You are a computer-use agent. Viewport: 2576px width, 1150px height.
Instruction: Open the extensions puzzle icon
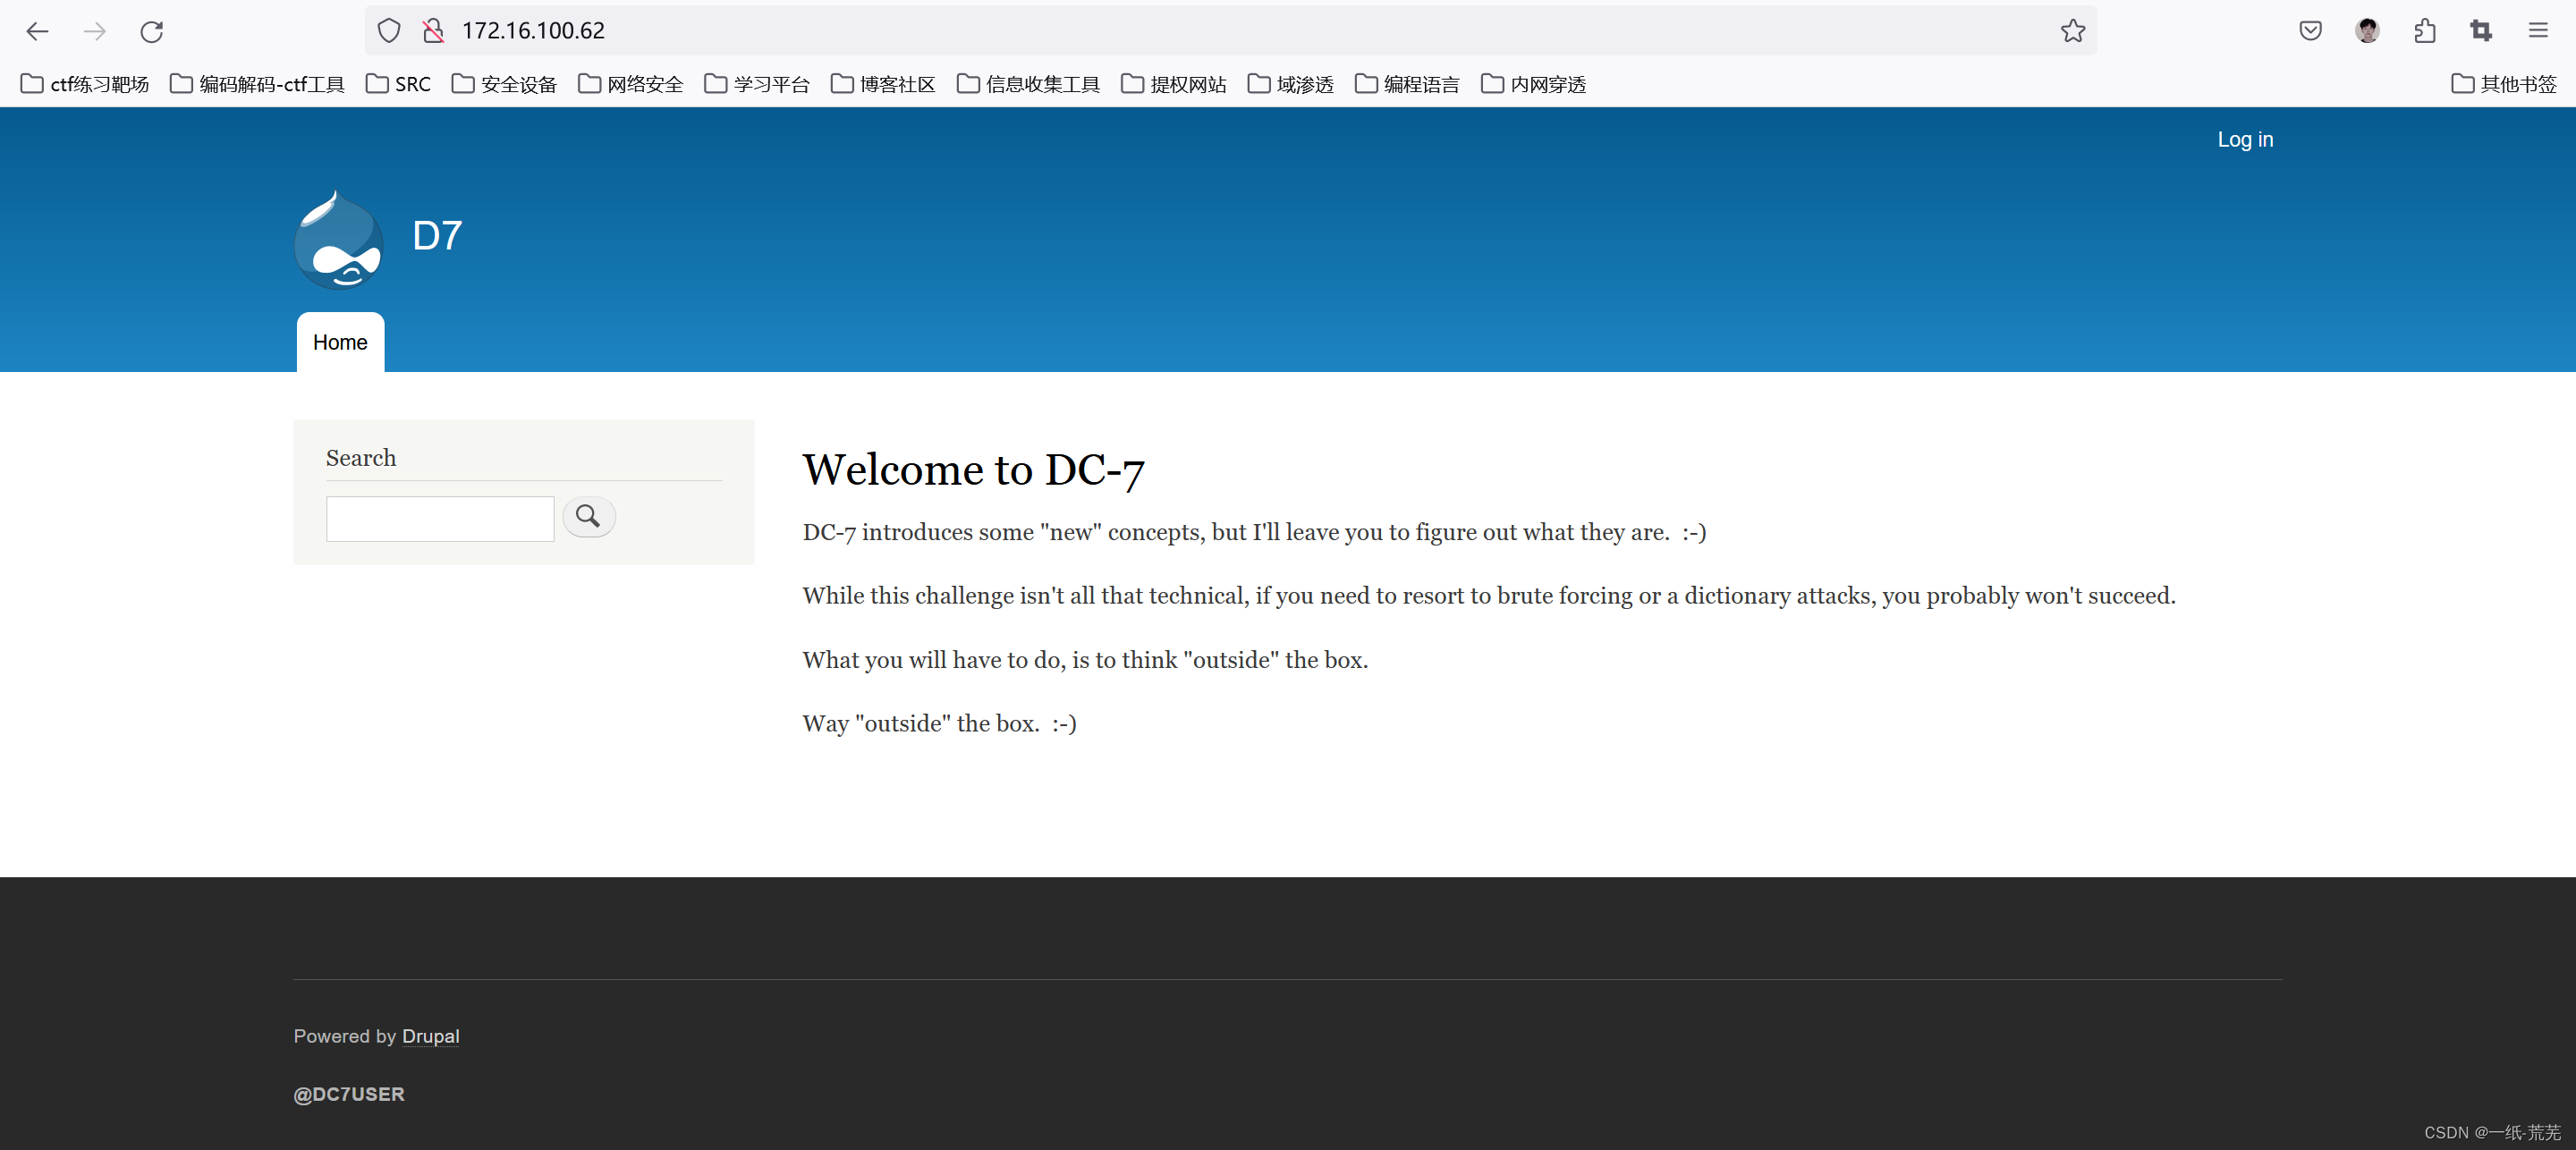click(x=2424, y=31)
